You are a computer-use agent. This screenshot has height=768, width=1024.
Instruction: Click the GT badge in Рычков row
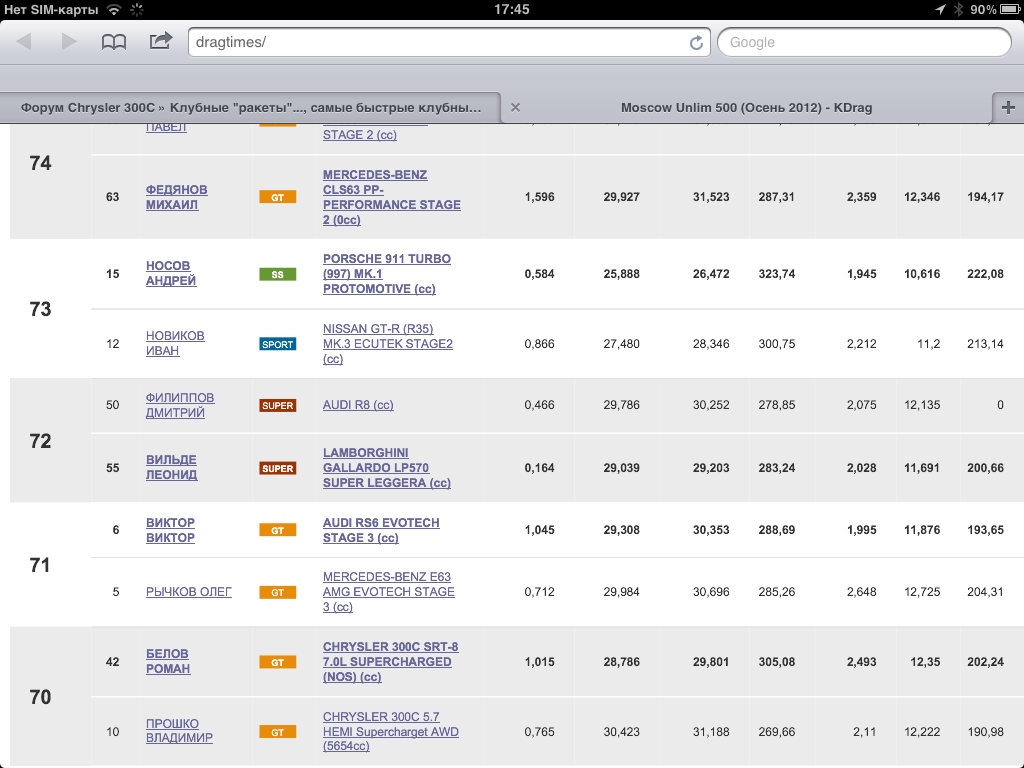click(x=278, y=592)
